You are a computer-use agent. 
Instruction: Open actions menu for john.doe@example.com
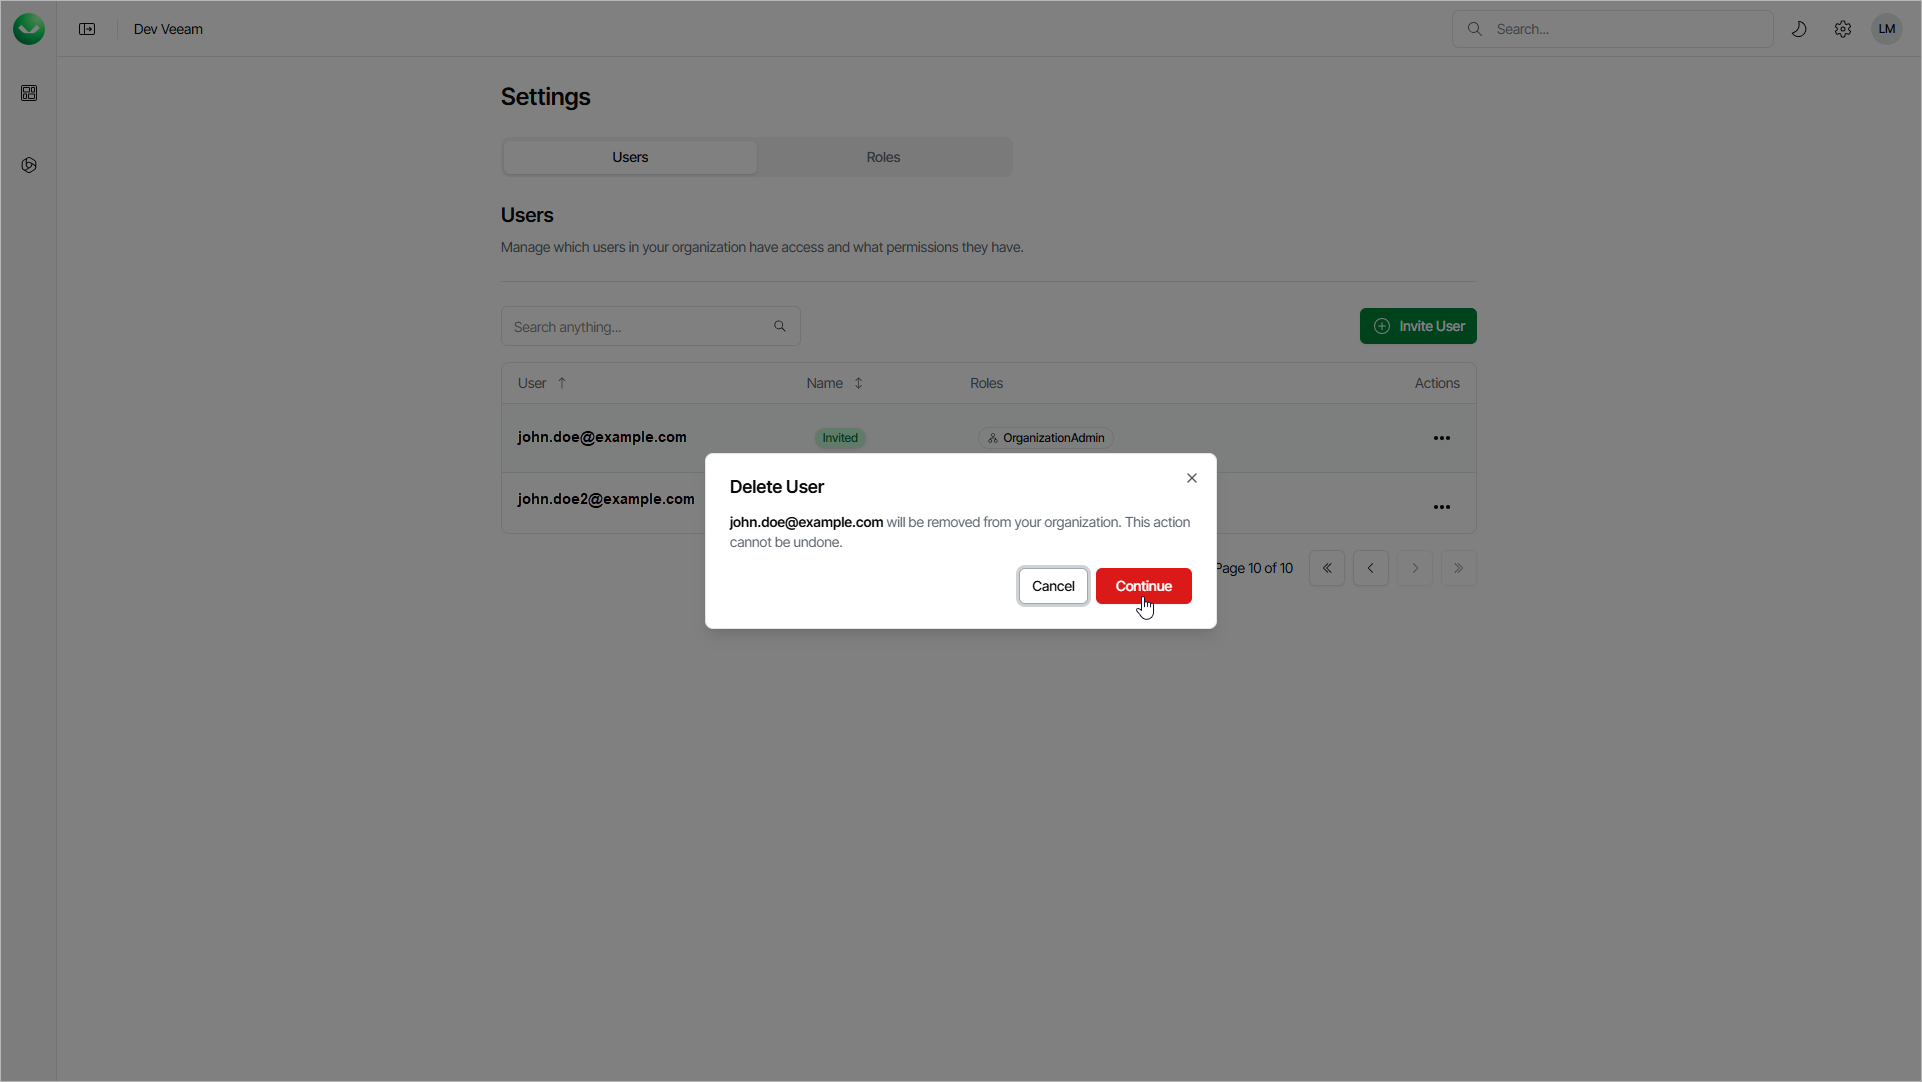pyautogui.click(x=1441, y=438)
